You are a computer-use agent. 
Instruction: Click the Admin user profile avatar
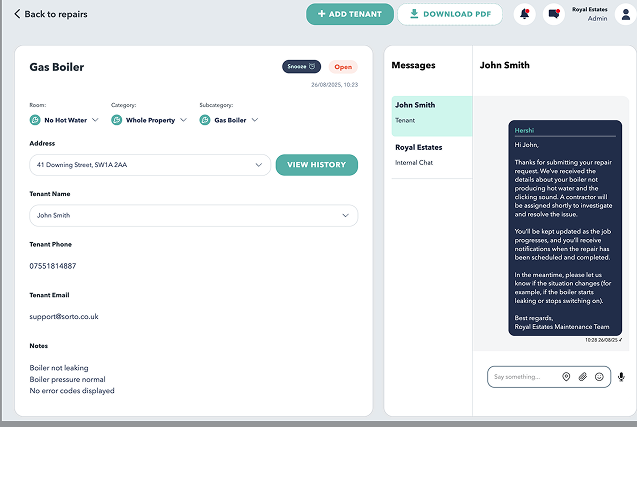pos(626,14)
